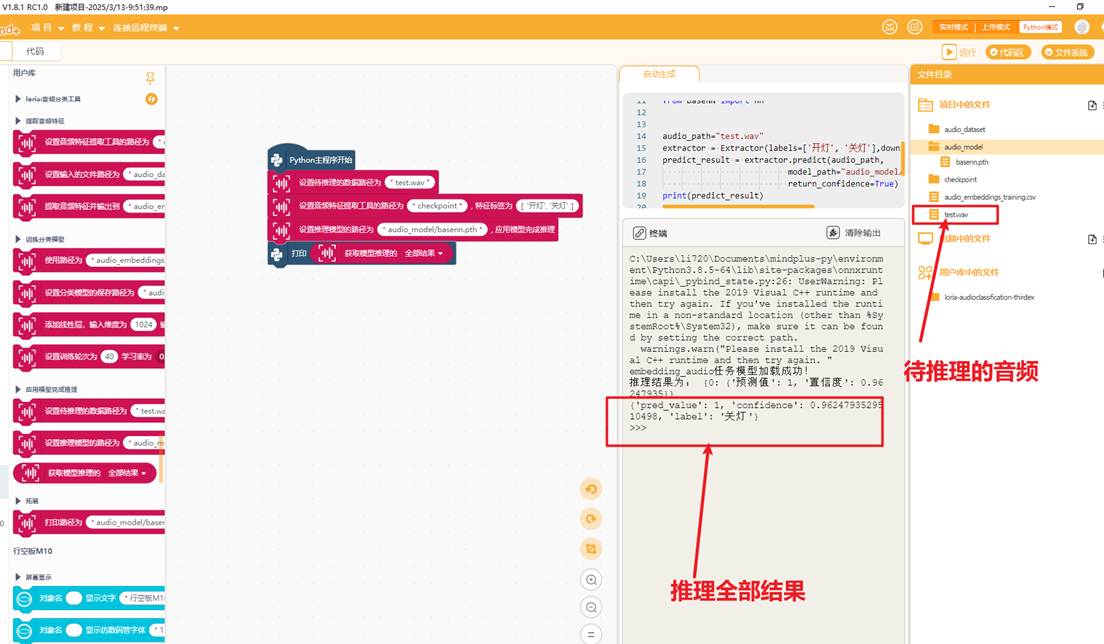The width and height of the screenshot is (1104, 644).
Task: Click the 显示文字 行空板M10 block
Action: (x=89, y=598)
